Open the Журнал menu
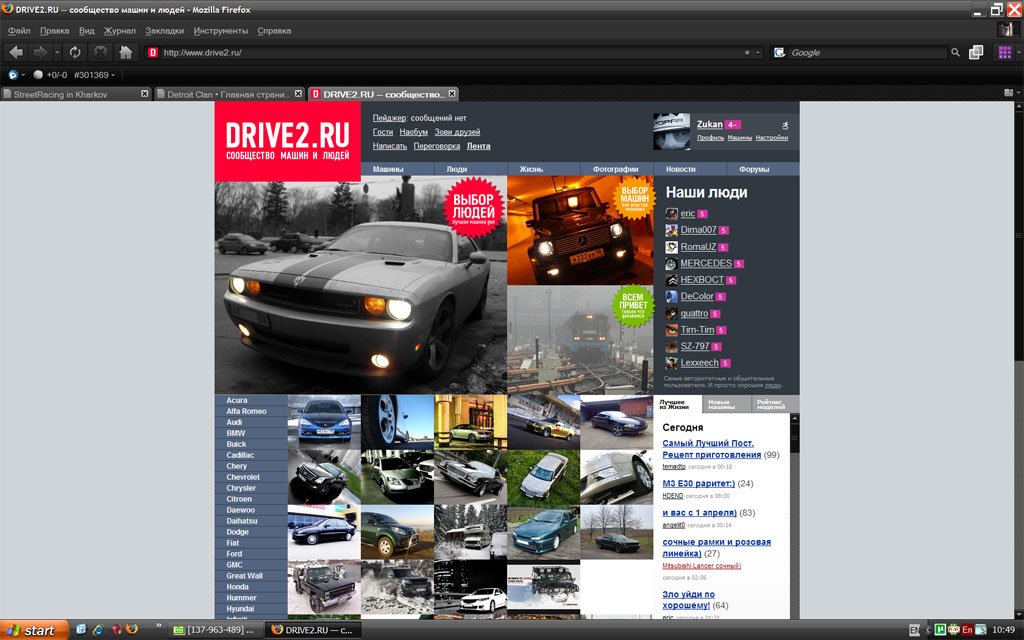1024x640 pixels. click(x=120, y=31)
